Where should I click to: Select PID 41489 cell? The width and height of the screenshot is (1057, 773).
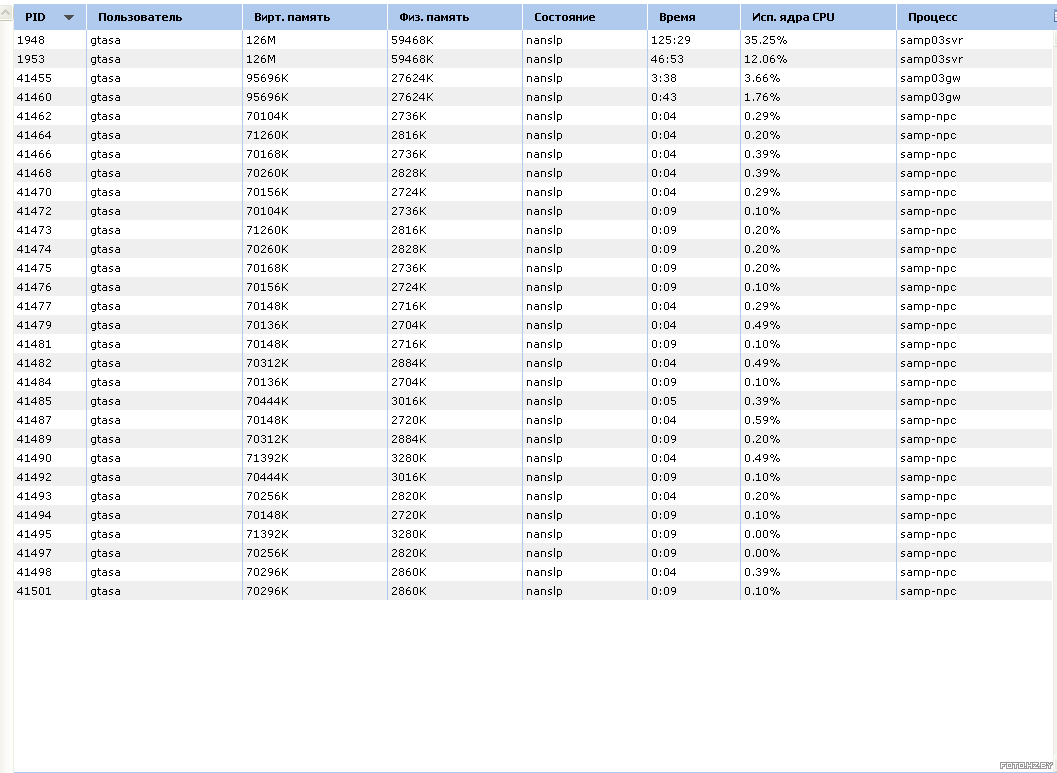(x=34, y=439)
